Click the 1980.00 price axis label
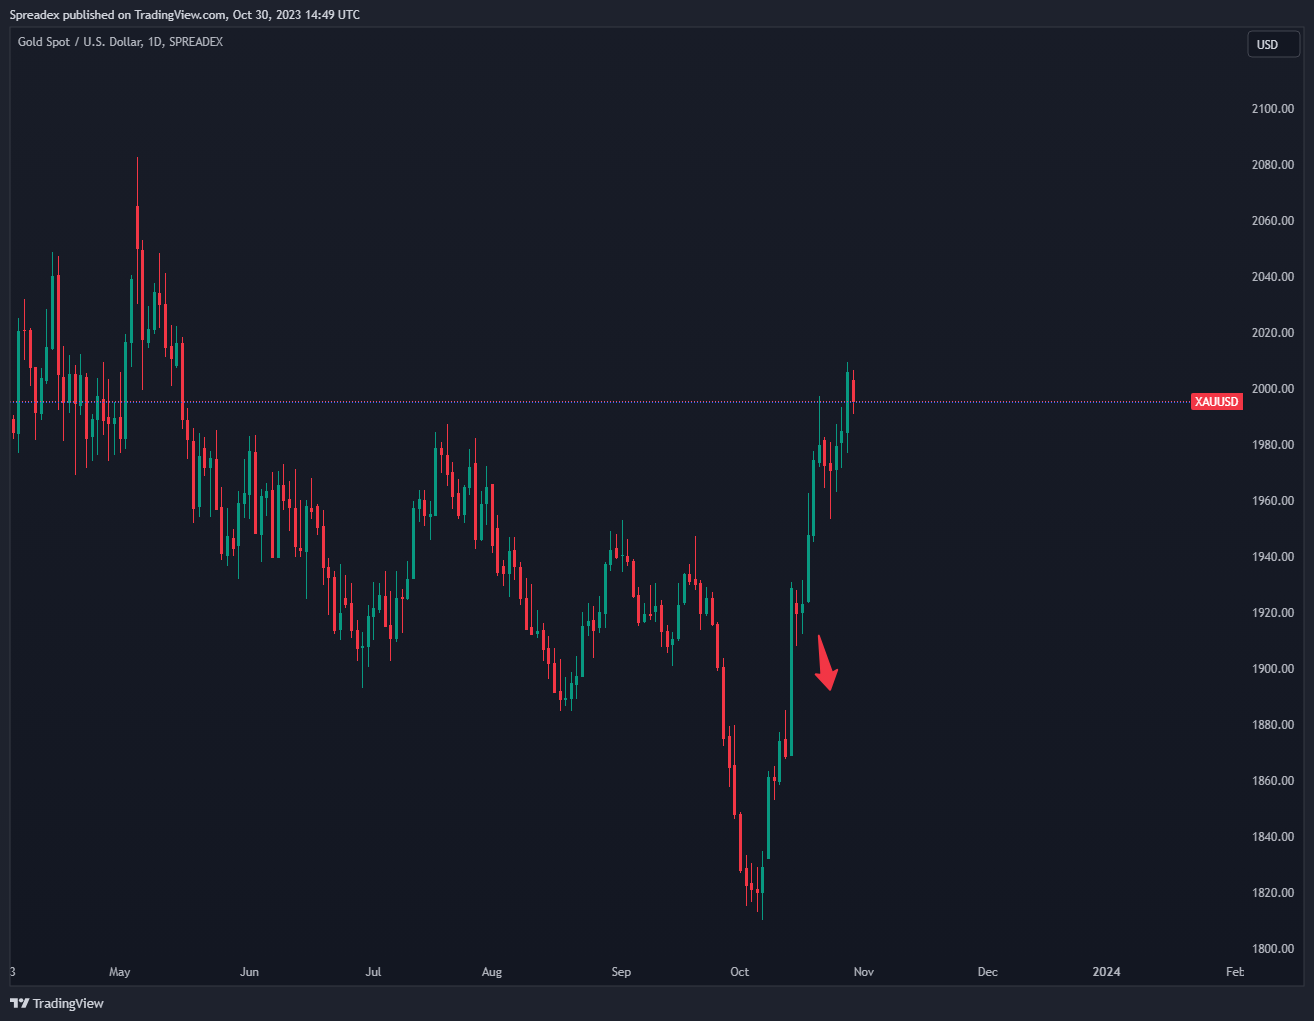The width and height of the screenshot is (1314, 1021). (x=1272, y=444)
